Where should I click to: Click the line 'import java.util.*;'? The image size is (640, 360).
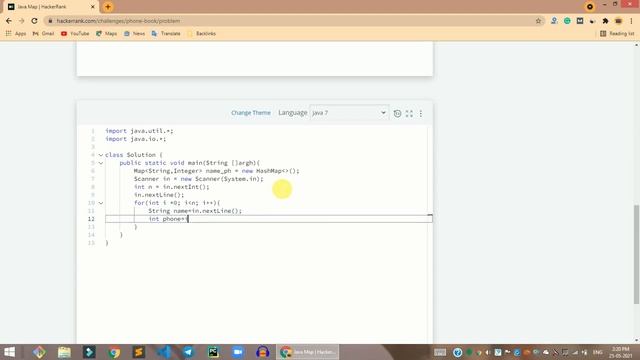[139, 131]
